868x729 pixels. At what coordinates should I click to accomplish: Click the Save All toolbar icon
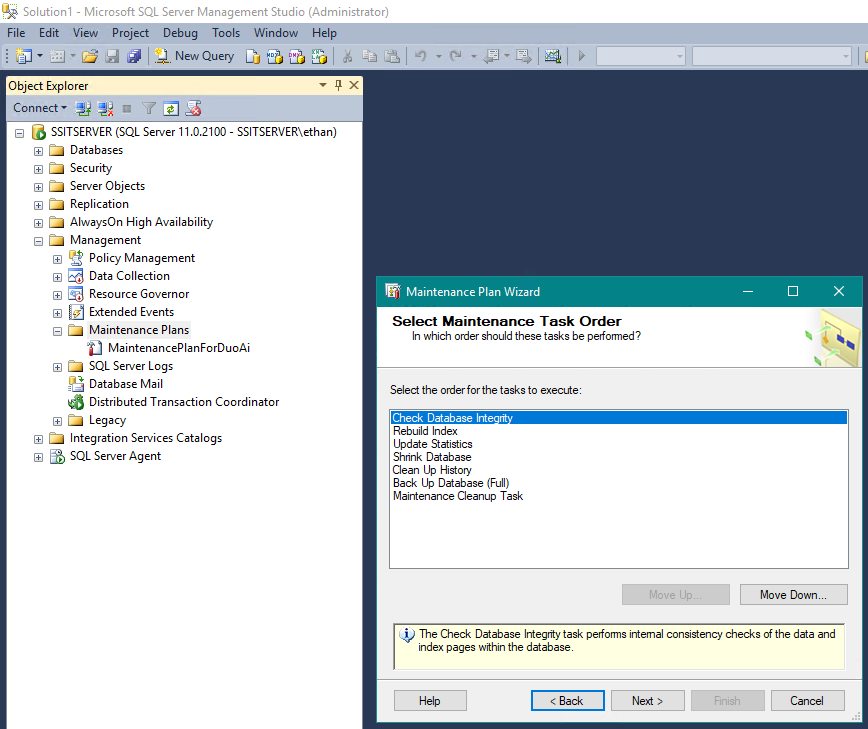[x=134, y=56]
